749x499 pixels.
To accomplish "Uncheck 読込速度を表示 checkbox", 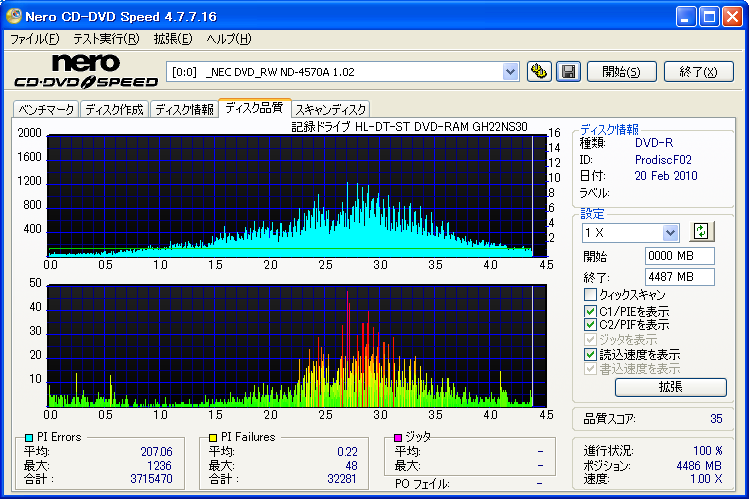I will (x=590, y=354).
